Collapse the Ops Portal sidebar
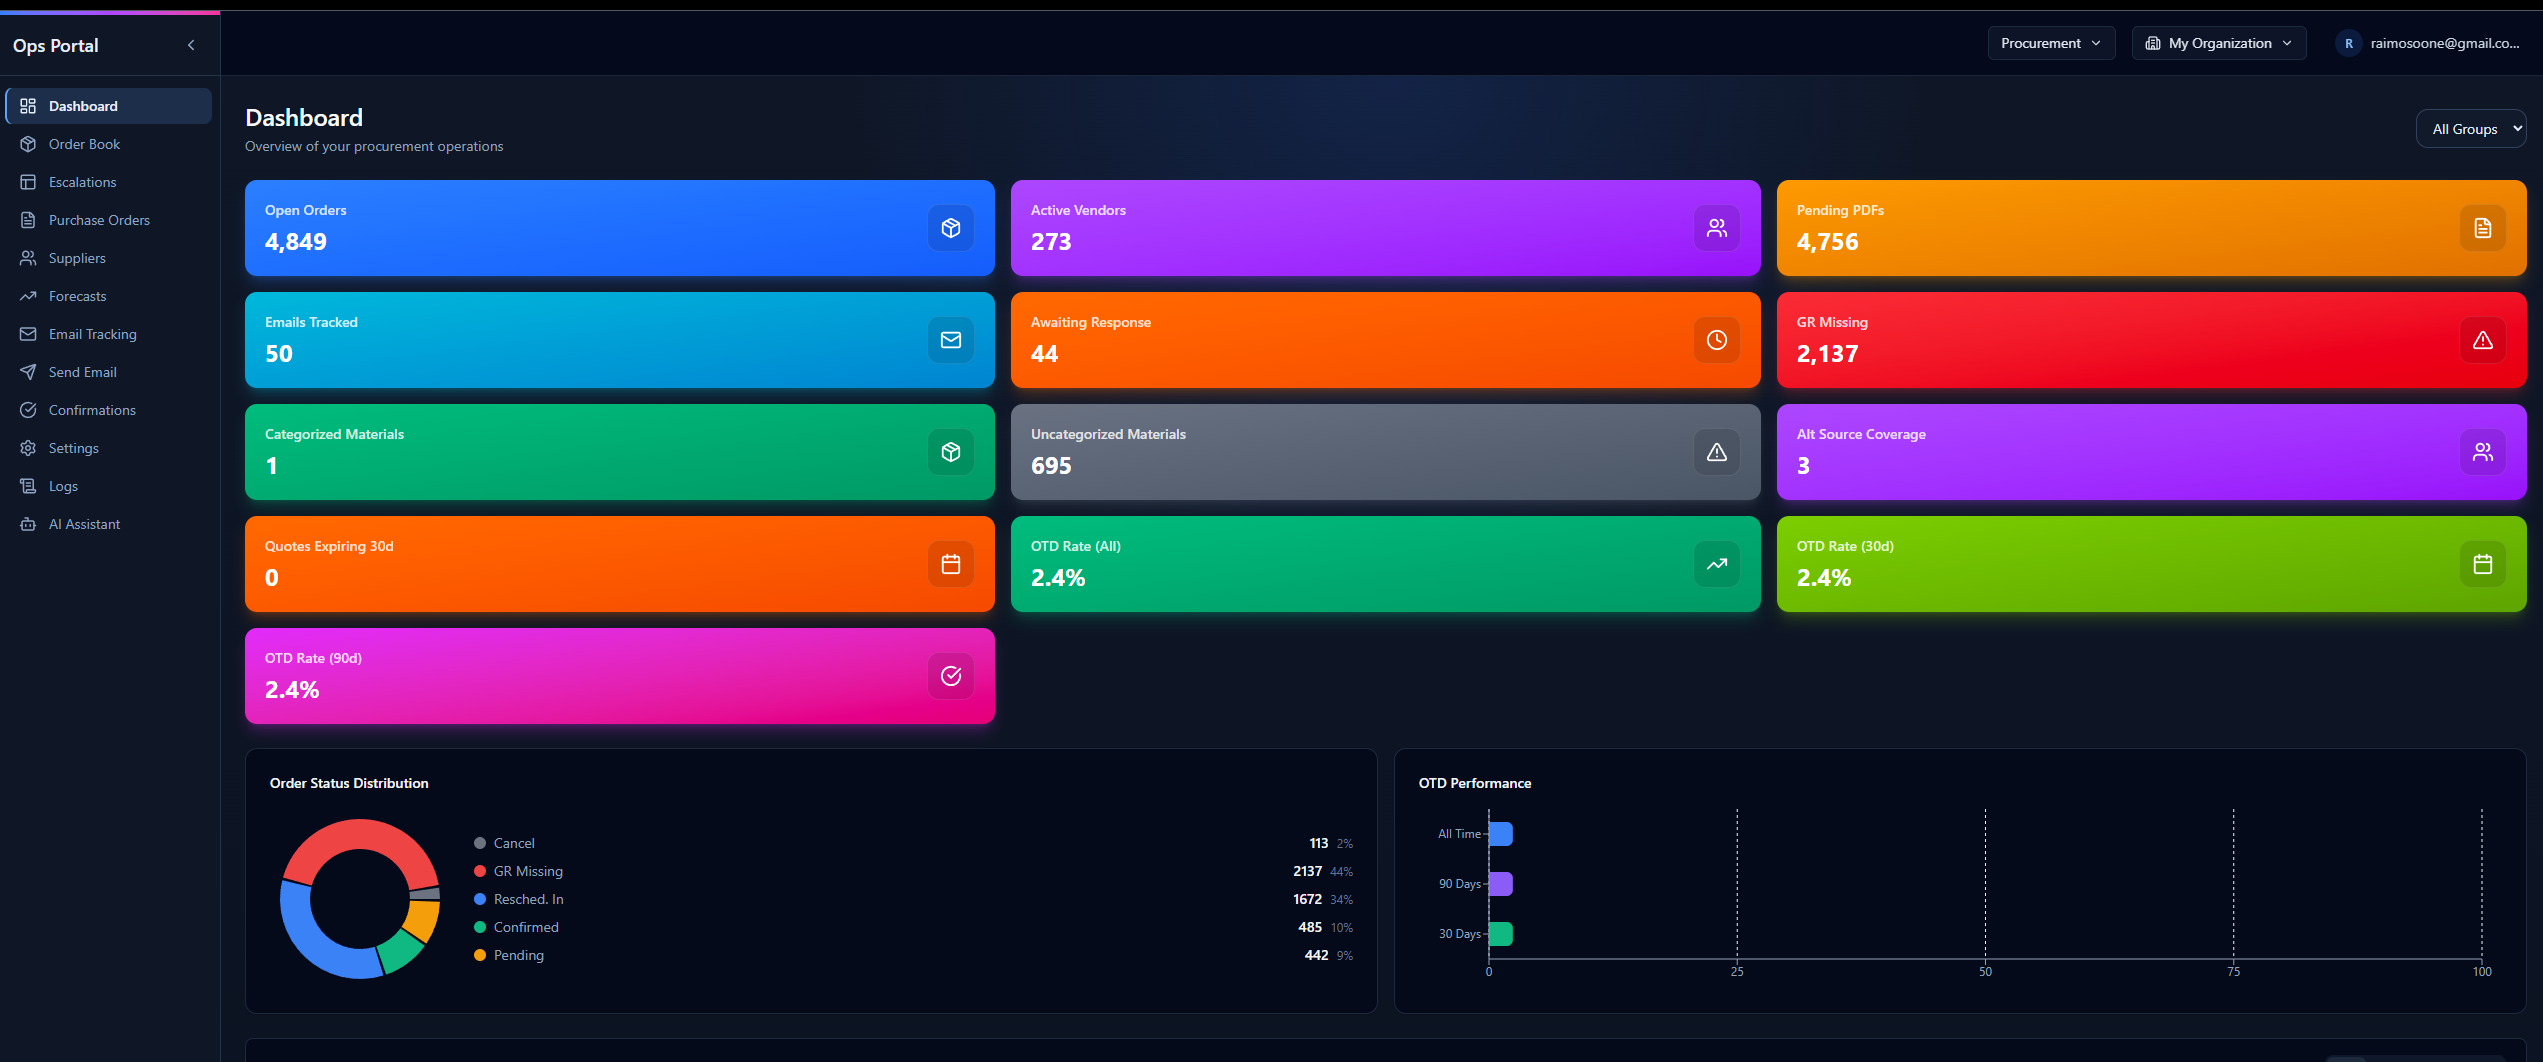The height and width of the screenshot is (1062, 2543). (x=190, y=45)
